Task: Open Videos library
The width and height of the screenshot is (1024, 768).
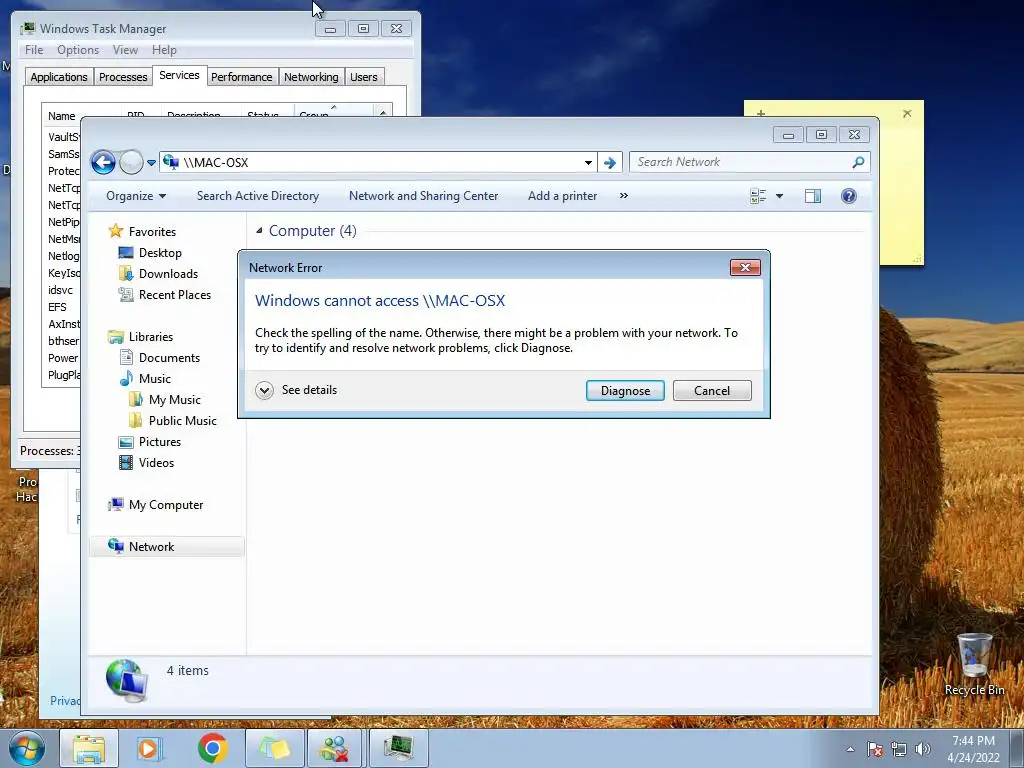Action: tap(156, 462)
